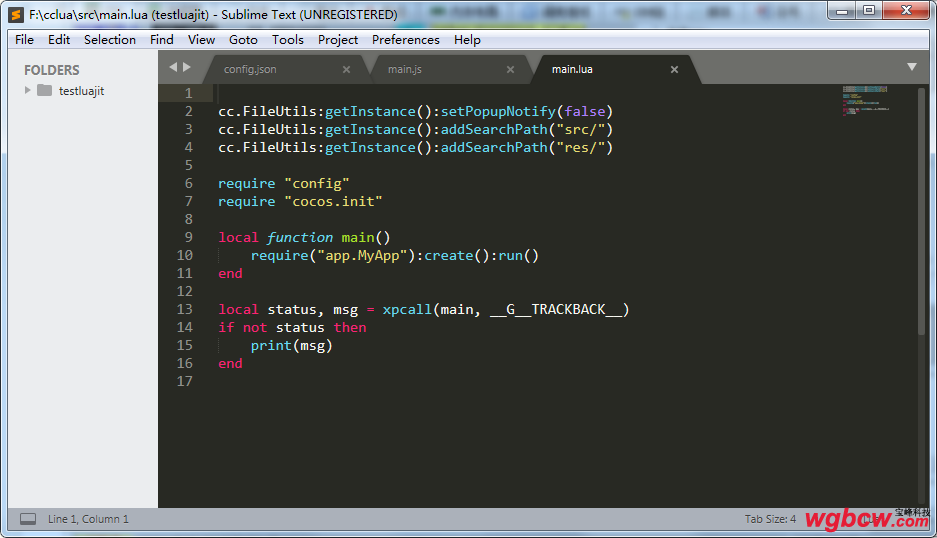The image size is (937, 538).
Task: Click the Line 1, Column 1 status
Action: click(x=88, y=519)
